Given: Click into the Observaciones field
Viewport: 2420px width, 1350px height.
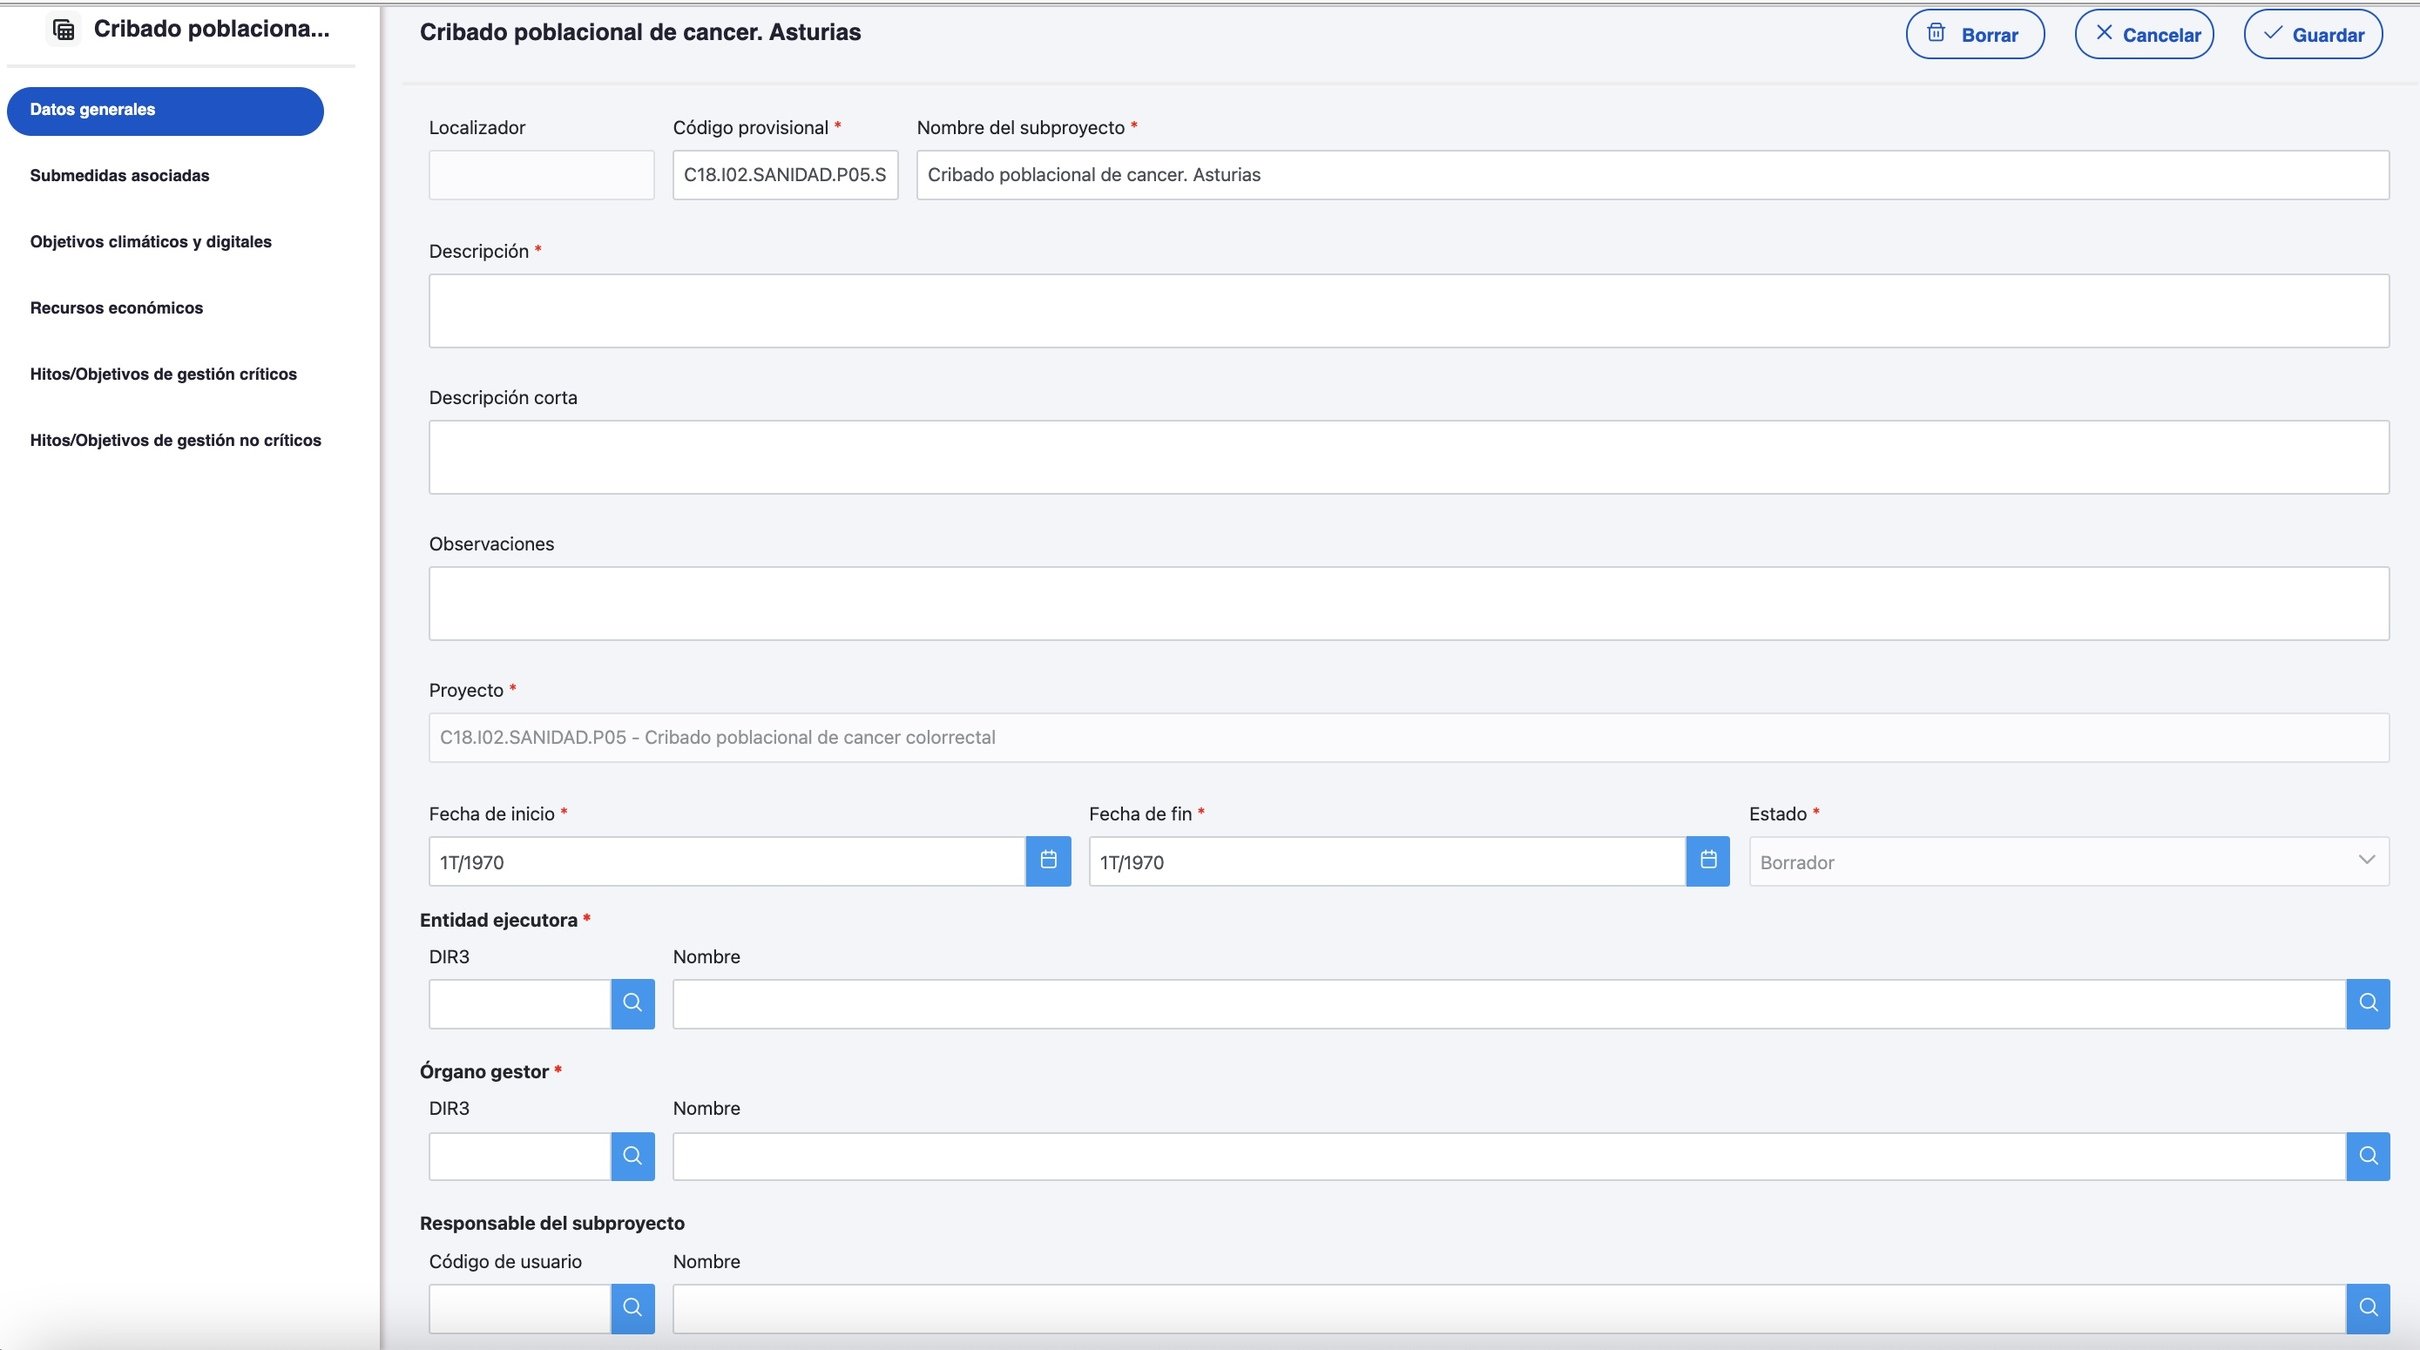Looking at the screenshot, I should click(x=1408, y=604).
